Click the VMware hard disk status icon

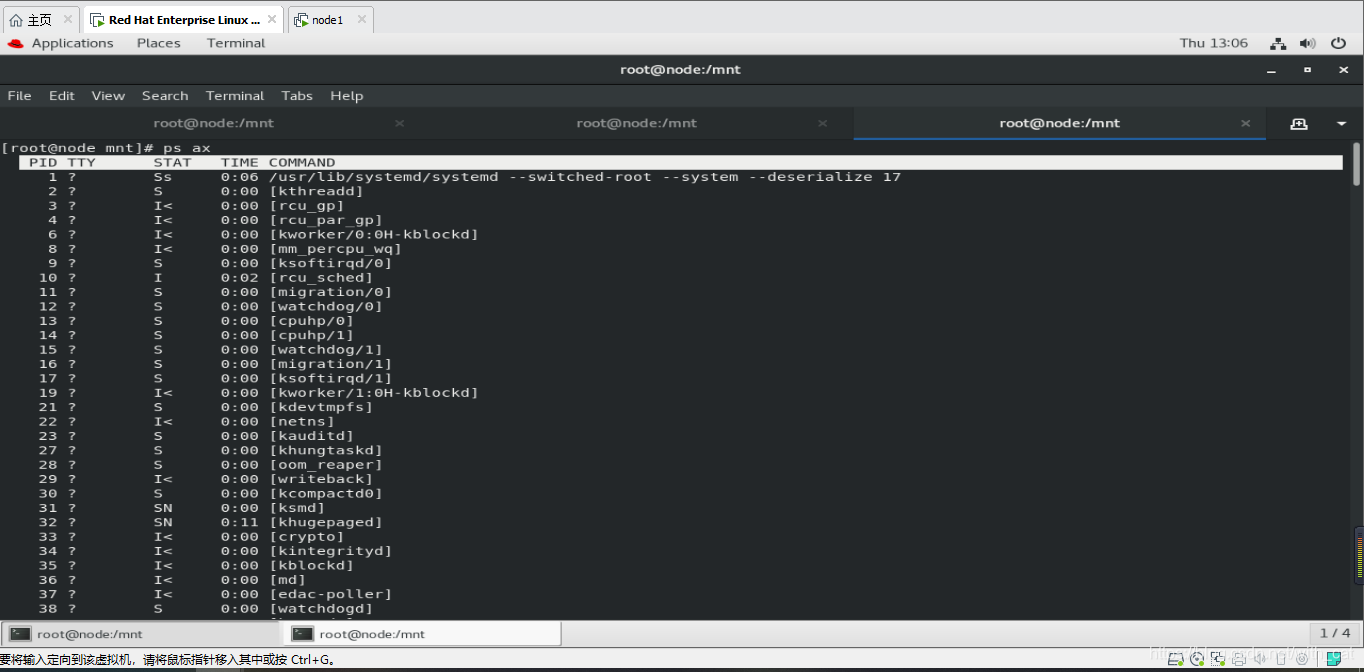coord(1174,659)
